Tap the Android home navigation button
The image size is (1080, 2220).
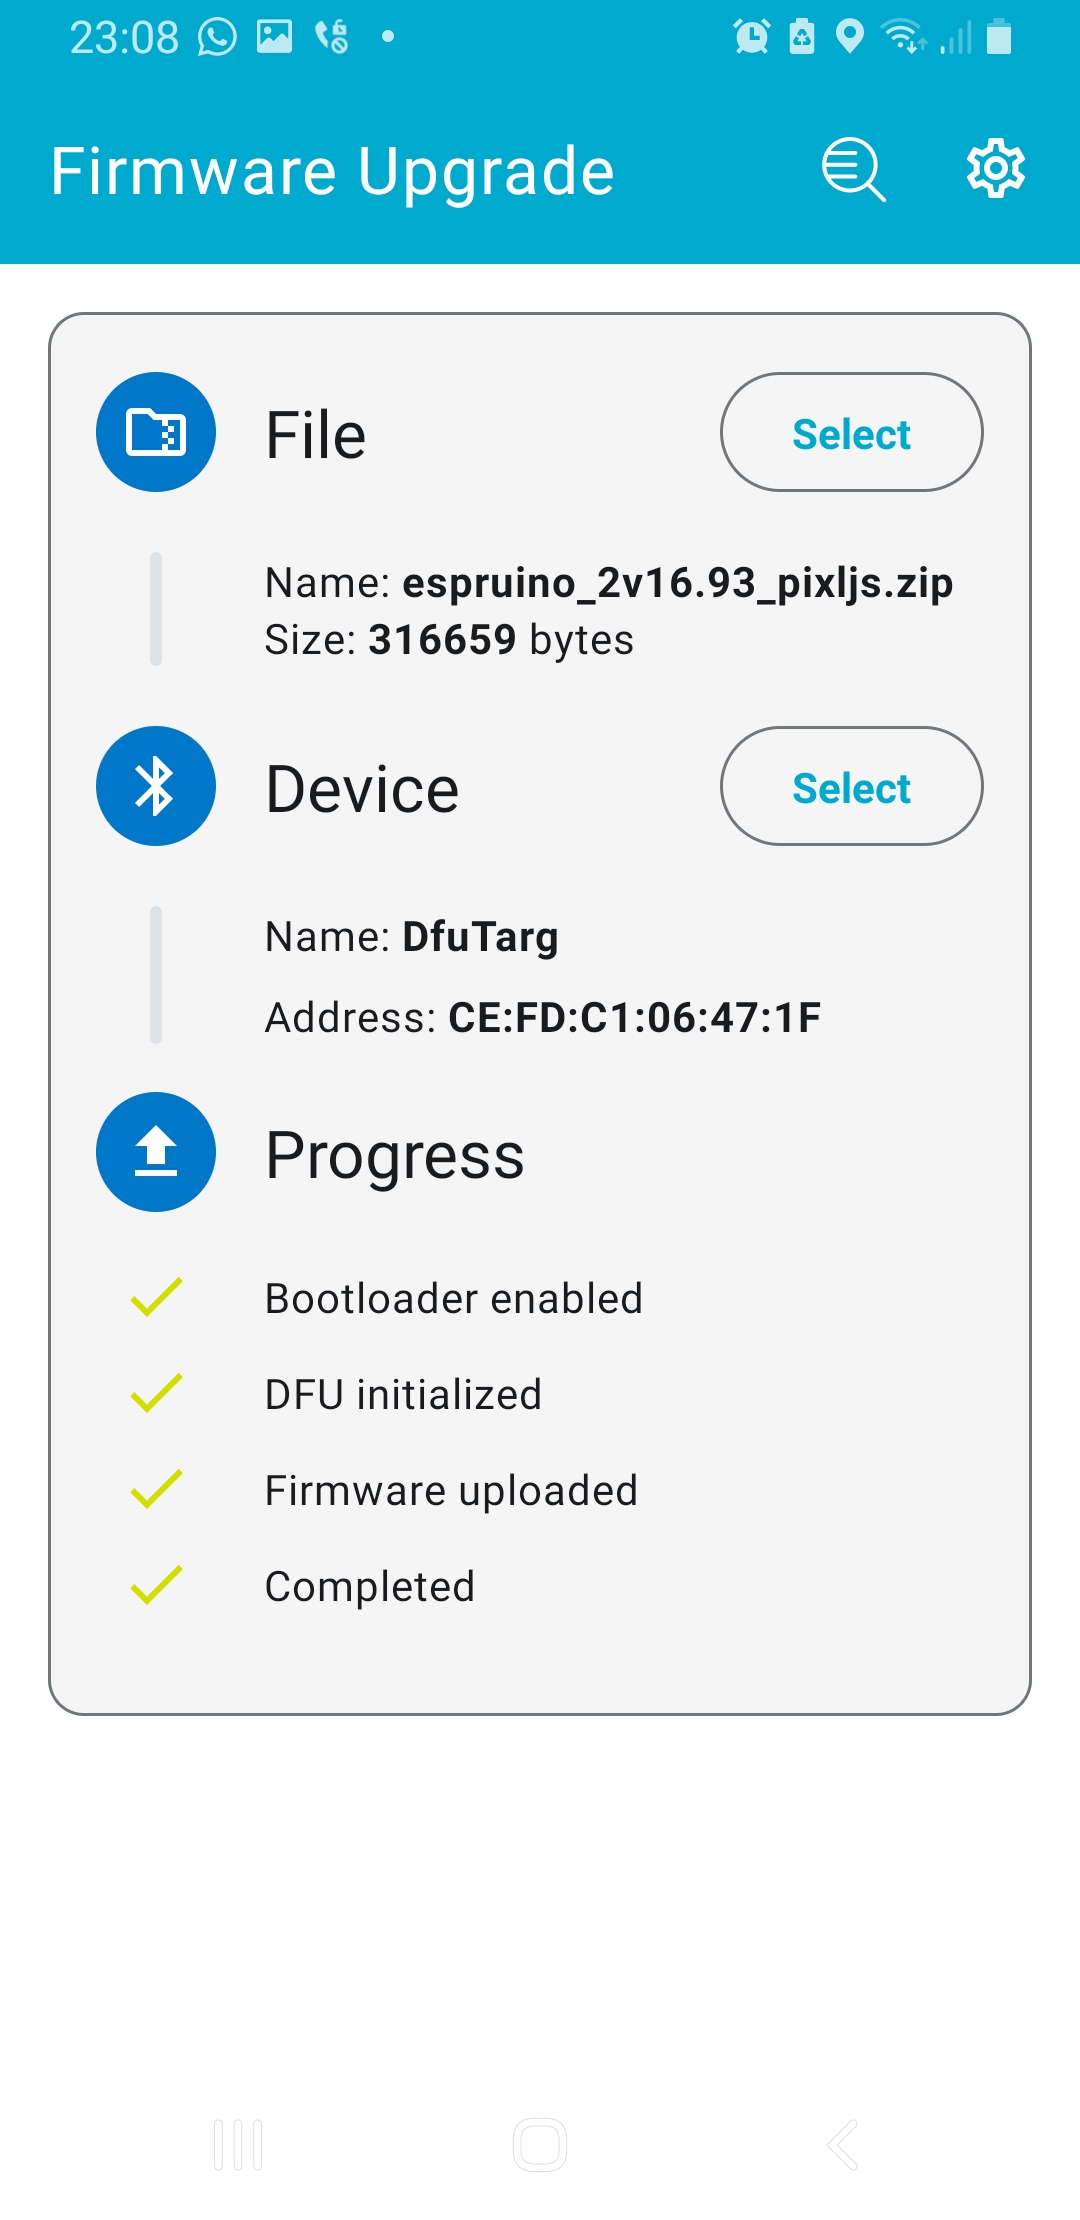pos(540,2145)
